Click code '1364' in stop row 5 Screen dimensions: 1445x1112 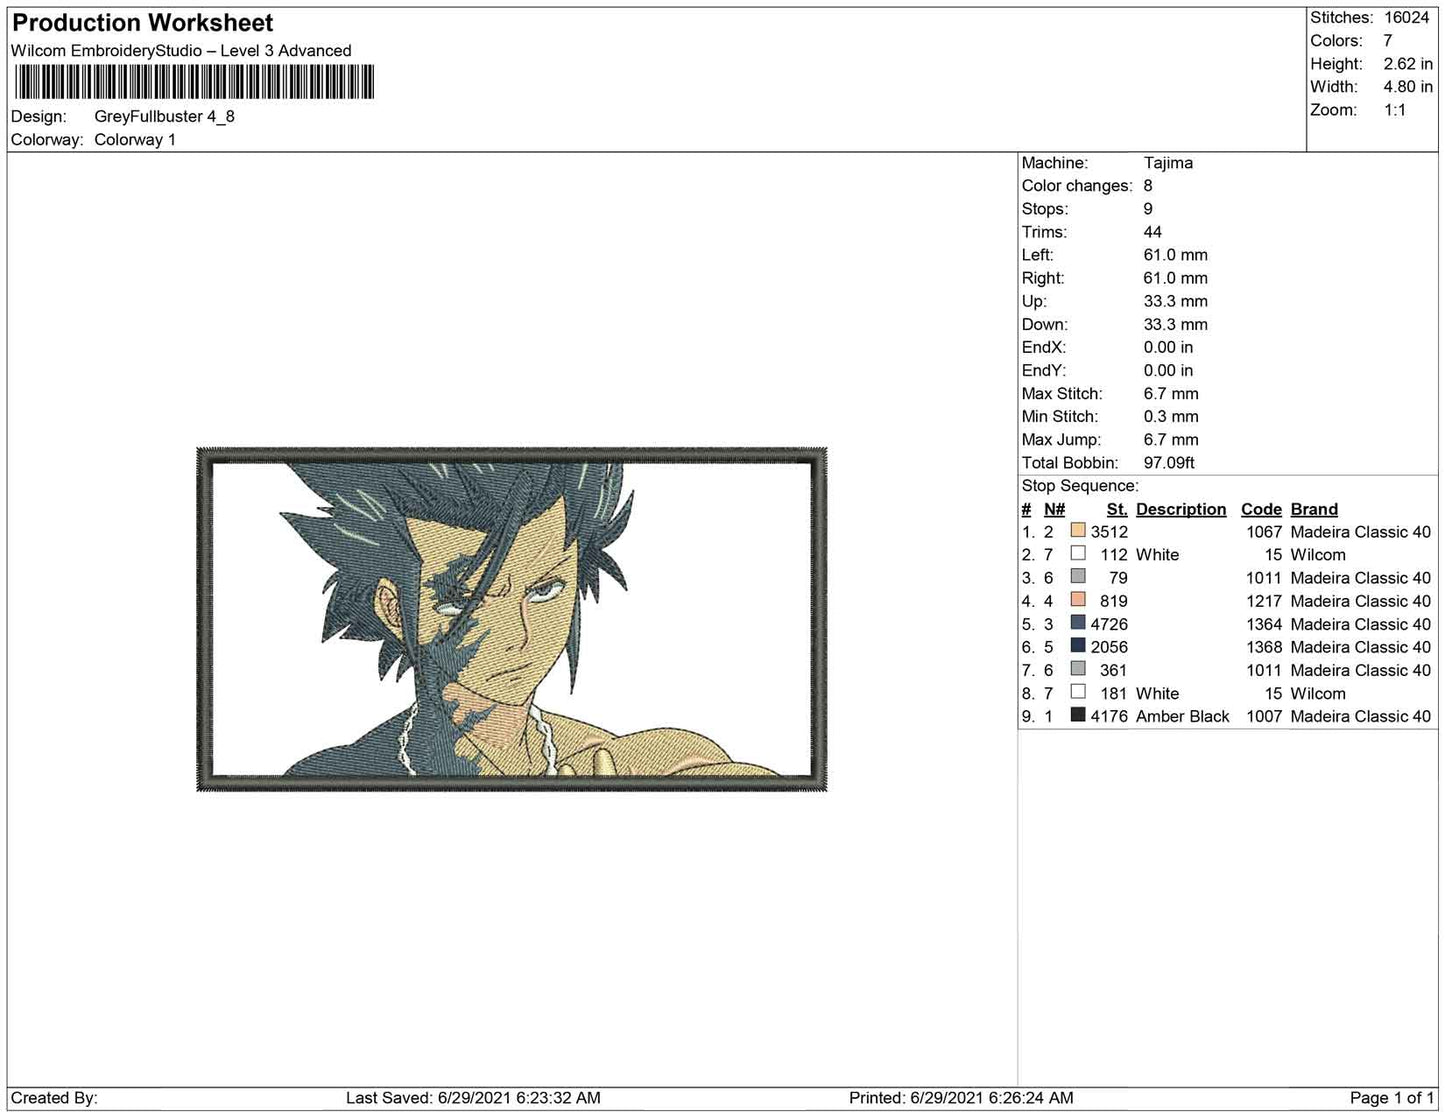1264,624
